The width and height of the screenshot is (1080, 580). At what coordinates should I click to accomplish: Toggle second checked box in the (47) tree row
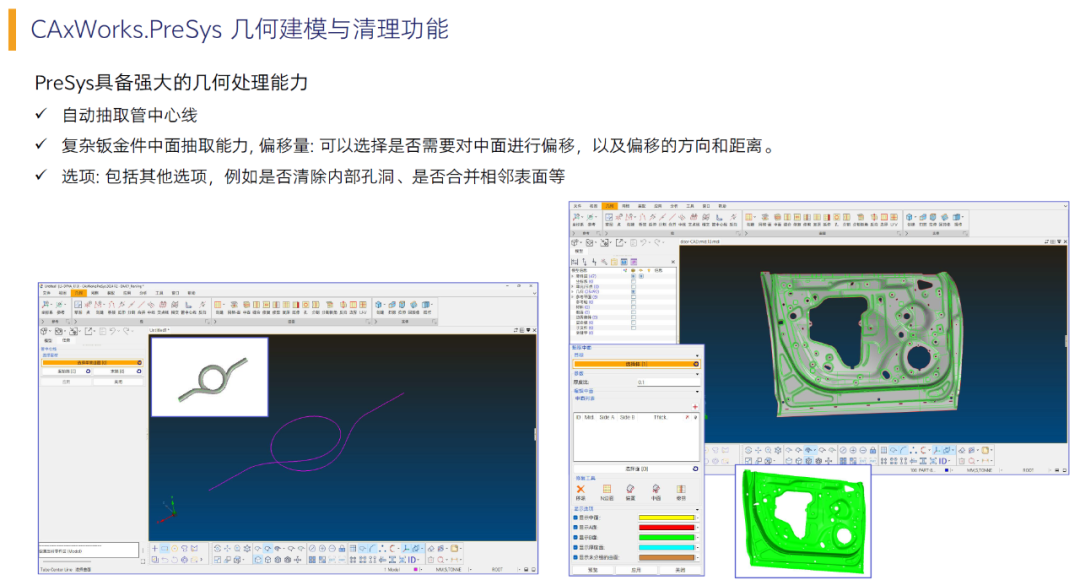click(x=641, y=276)
